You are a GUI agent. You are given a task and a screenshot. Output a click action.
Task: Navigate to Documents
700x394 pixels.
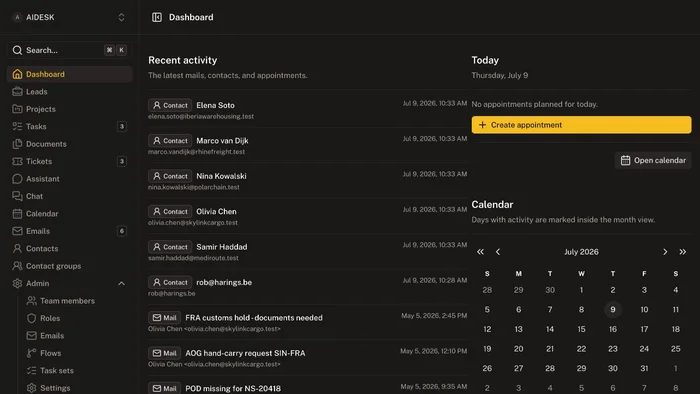tap(69, 144)
